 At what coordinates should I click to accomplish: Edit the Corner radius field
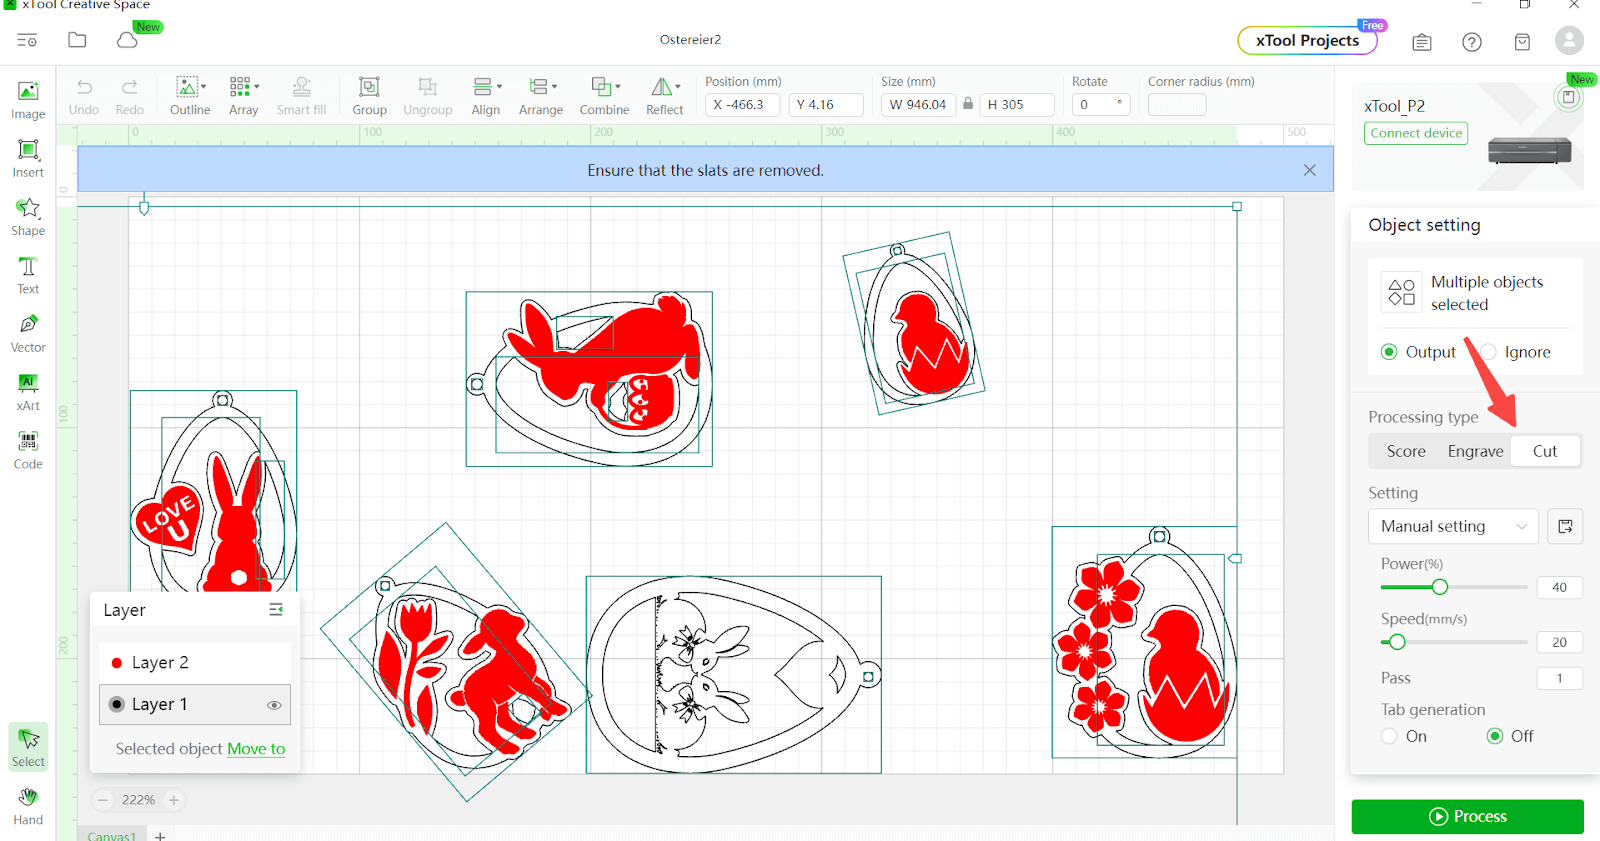pos(1177,104)
